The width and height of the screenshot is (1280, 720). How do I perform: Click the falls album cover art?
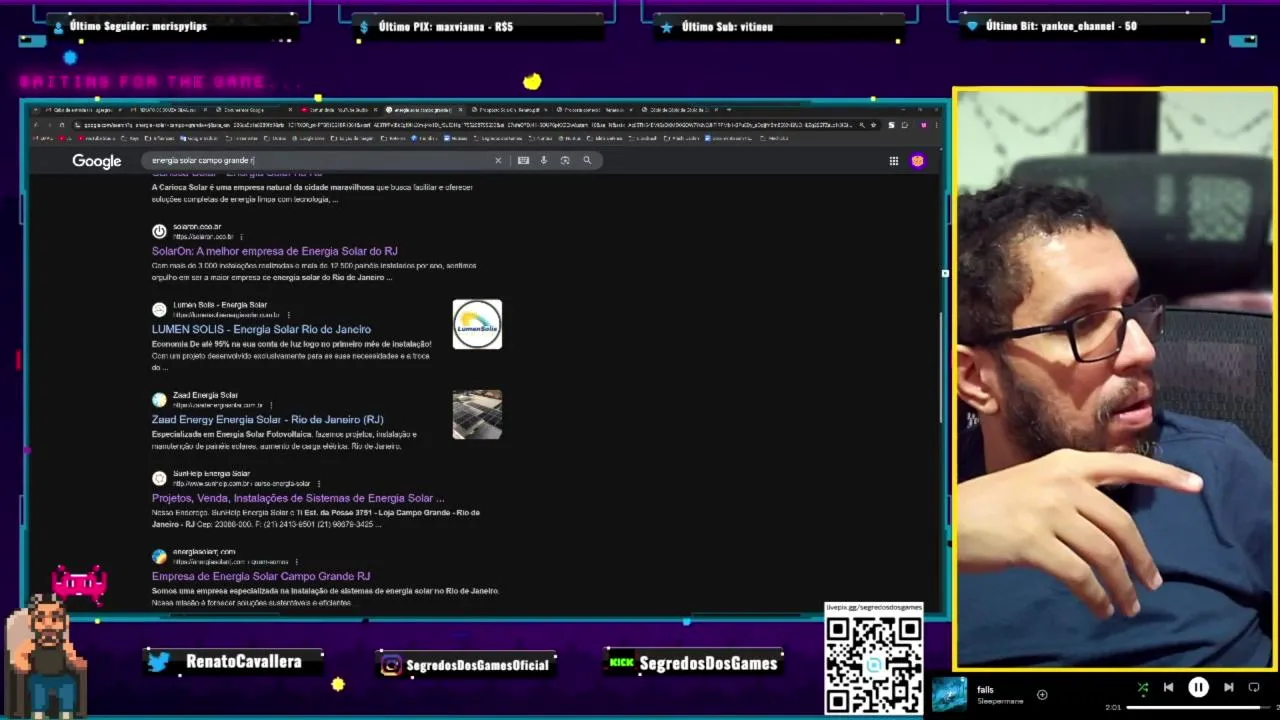[949, 694]
